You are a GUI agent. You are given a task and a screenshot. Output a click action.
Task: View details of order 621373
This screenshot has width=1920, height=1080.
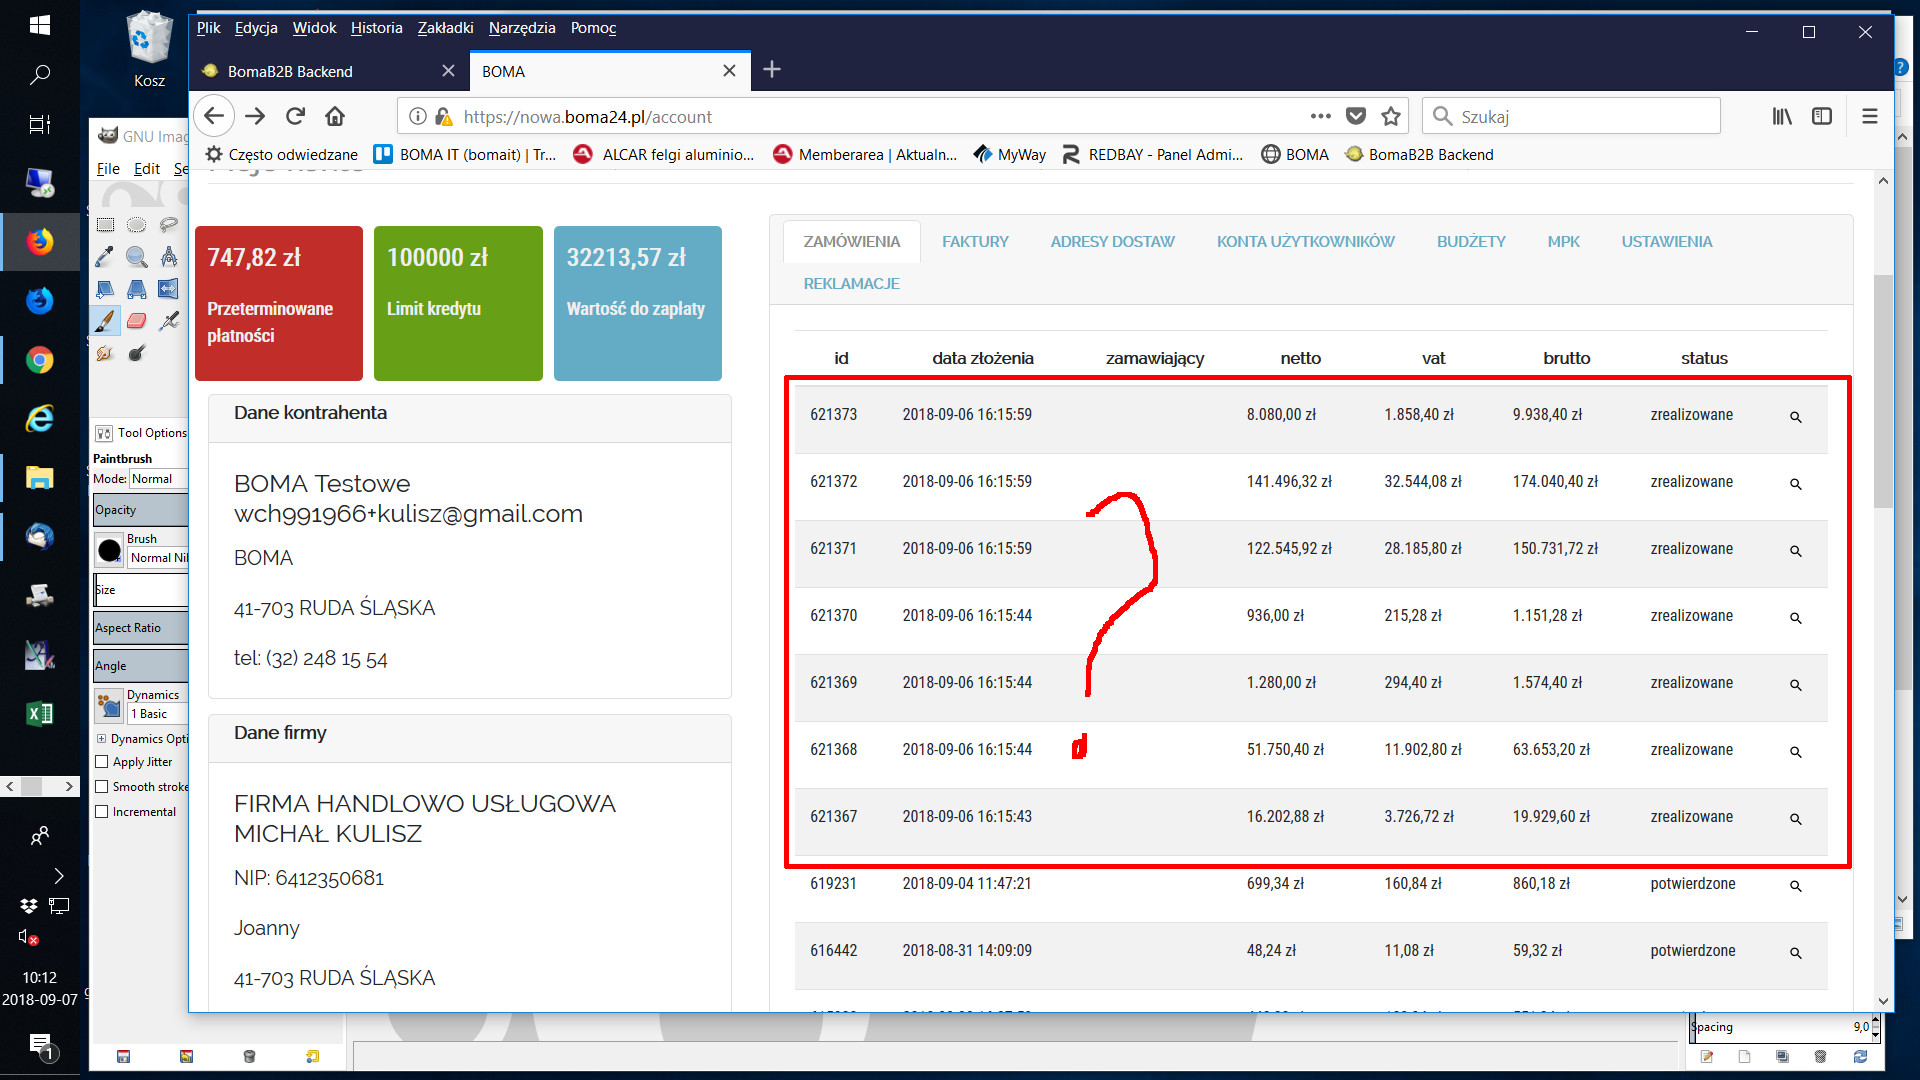point(1795,416)
